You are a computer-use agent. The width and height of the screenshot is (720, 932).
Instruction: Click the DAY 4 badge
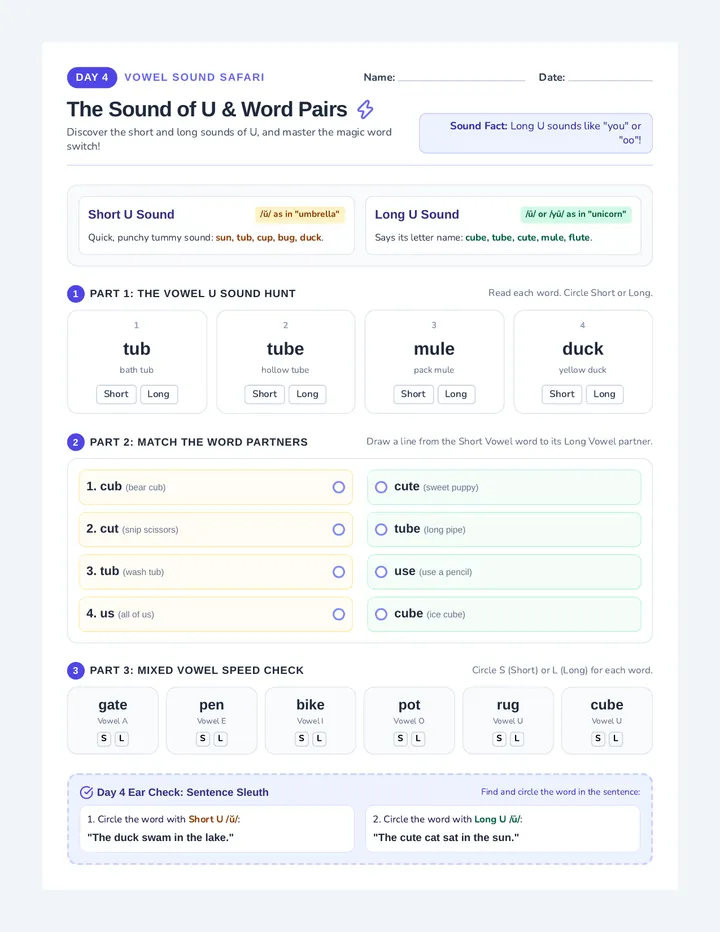pos(92,77)
